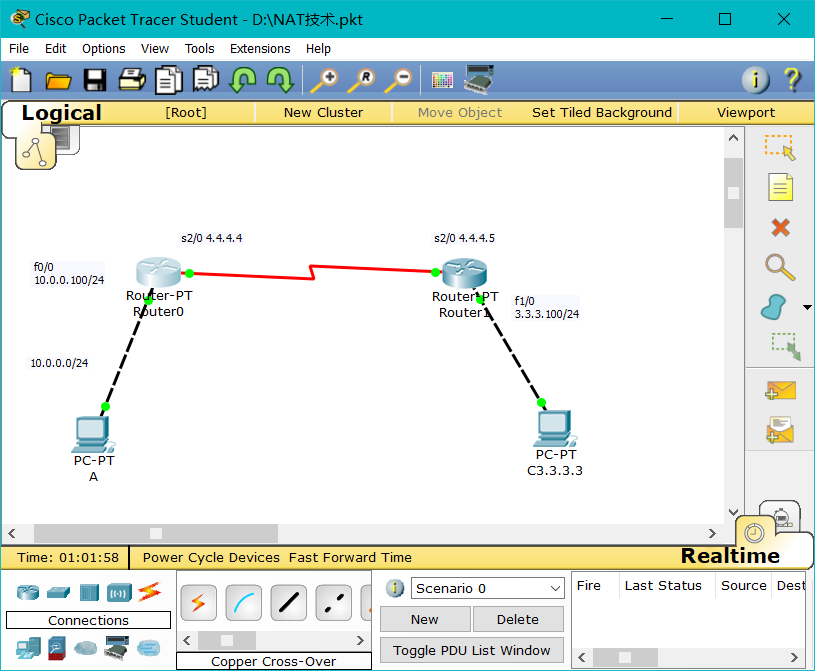The width and height of the screenshot is (815, 671).
Task: Select WAN Emulation cloud category
Action: (x=85, y=648)
